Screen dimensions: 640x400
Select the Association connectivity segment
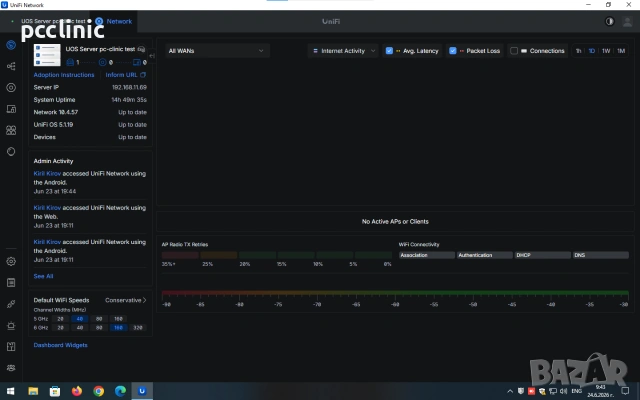click(x=427, y=255)
